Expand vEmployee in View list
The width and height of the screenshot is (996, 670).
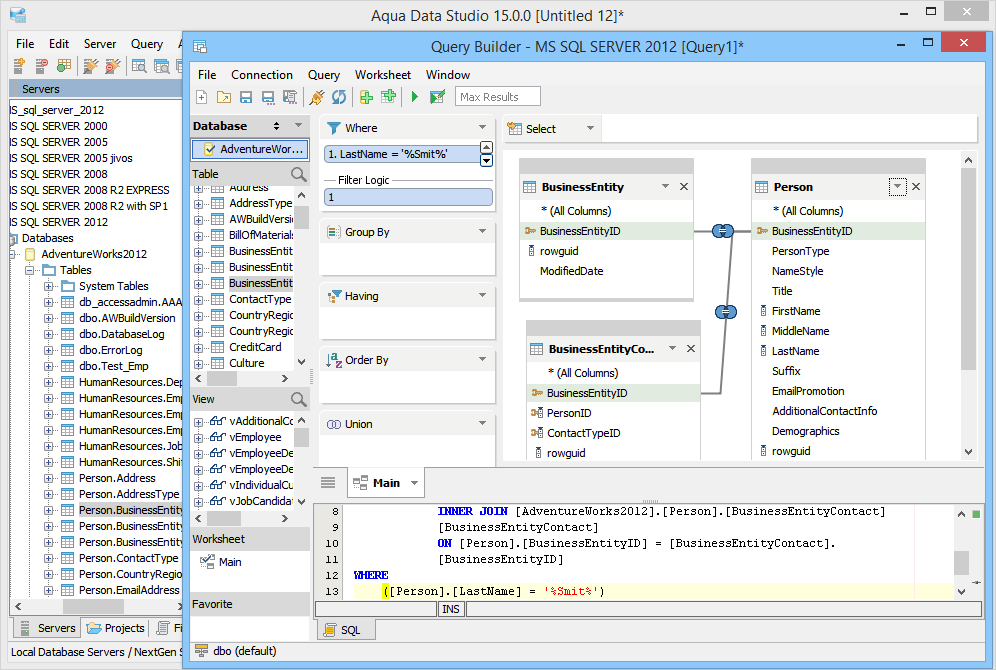pyautogui.click(x=198, y=438)
